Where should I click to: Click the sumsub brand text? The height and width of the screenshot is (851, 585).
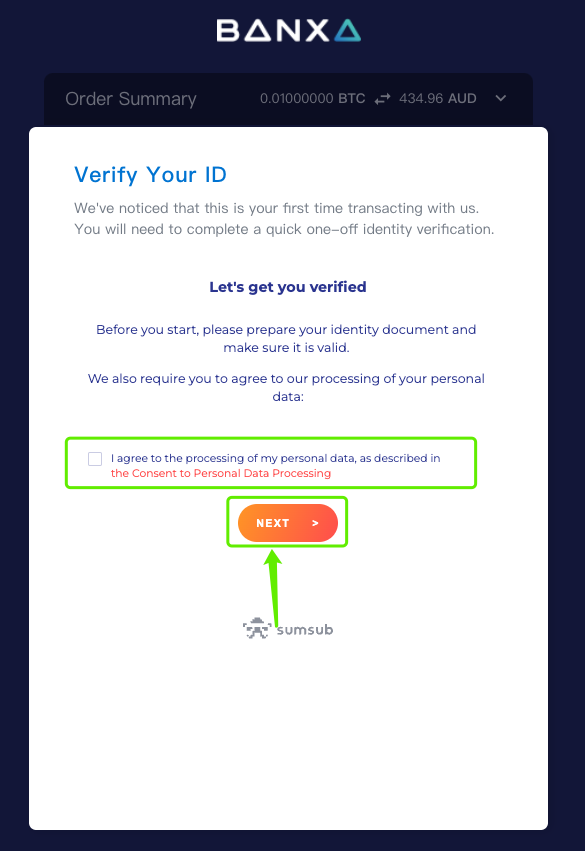305,630
